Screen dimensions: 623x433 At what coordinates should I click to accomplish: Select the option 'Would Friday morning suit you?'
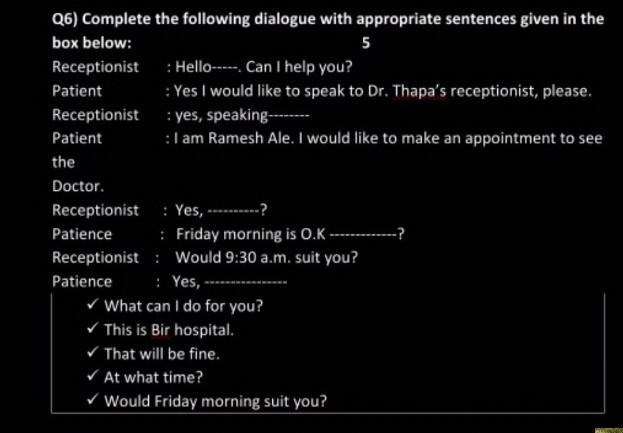tap(215, 401)
